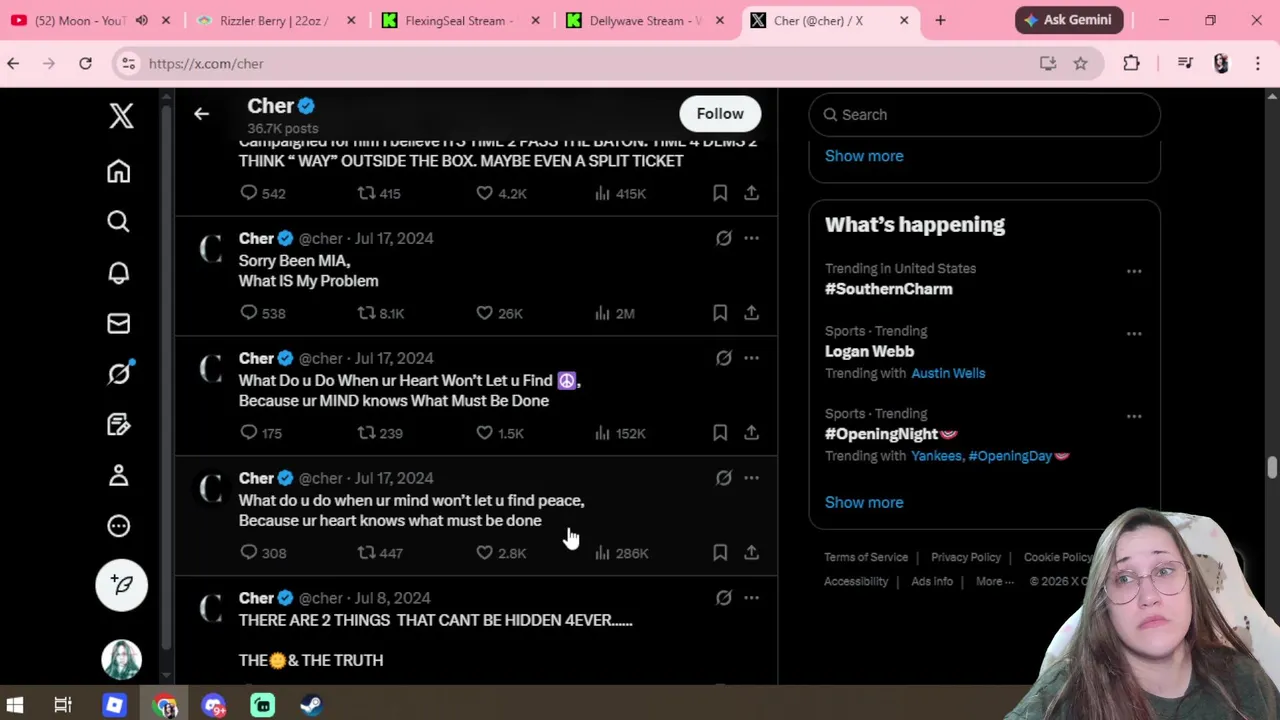The width and height of the screenshot is (1280, 720).
Task: Open Explore search icon in sidebar
Action: (x=119, y=221)
